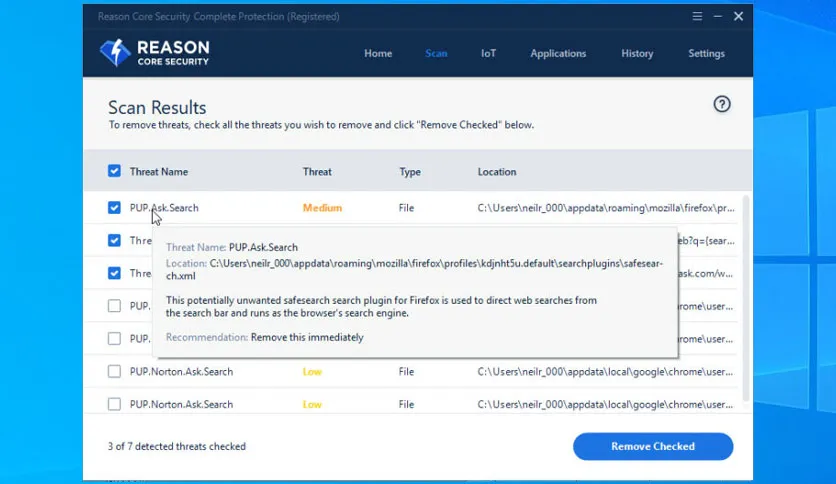Close the Reason Core Security window

click(x=738, y=16)
